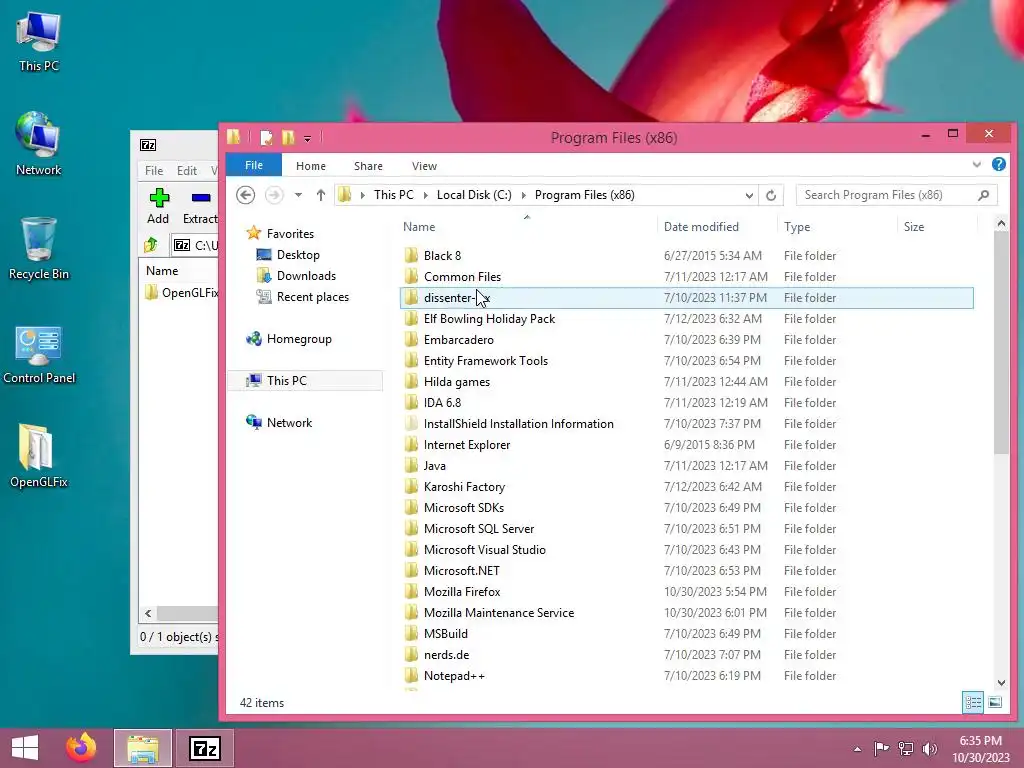Click the network tray icon

(x=906, y=748)
